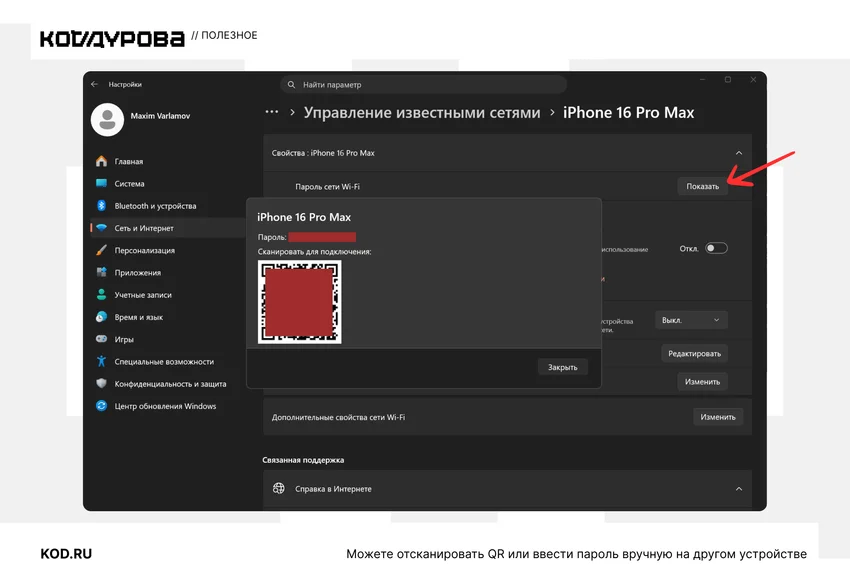
Task: Click the KOD.RU site label
Action: point(66,554)
